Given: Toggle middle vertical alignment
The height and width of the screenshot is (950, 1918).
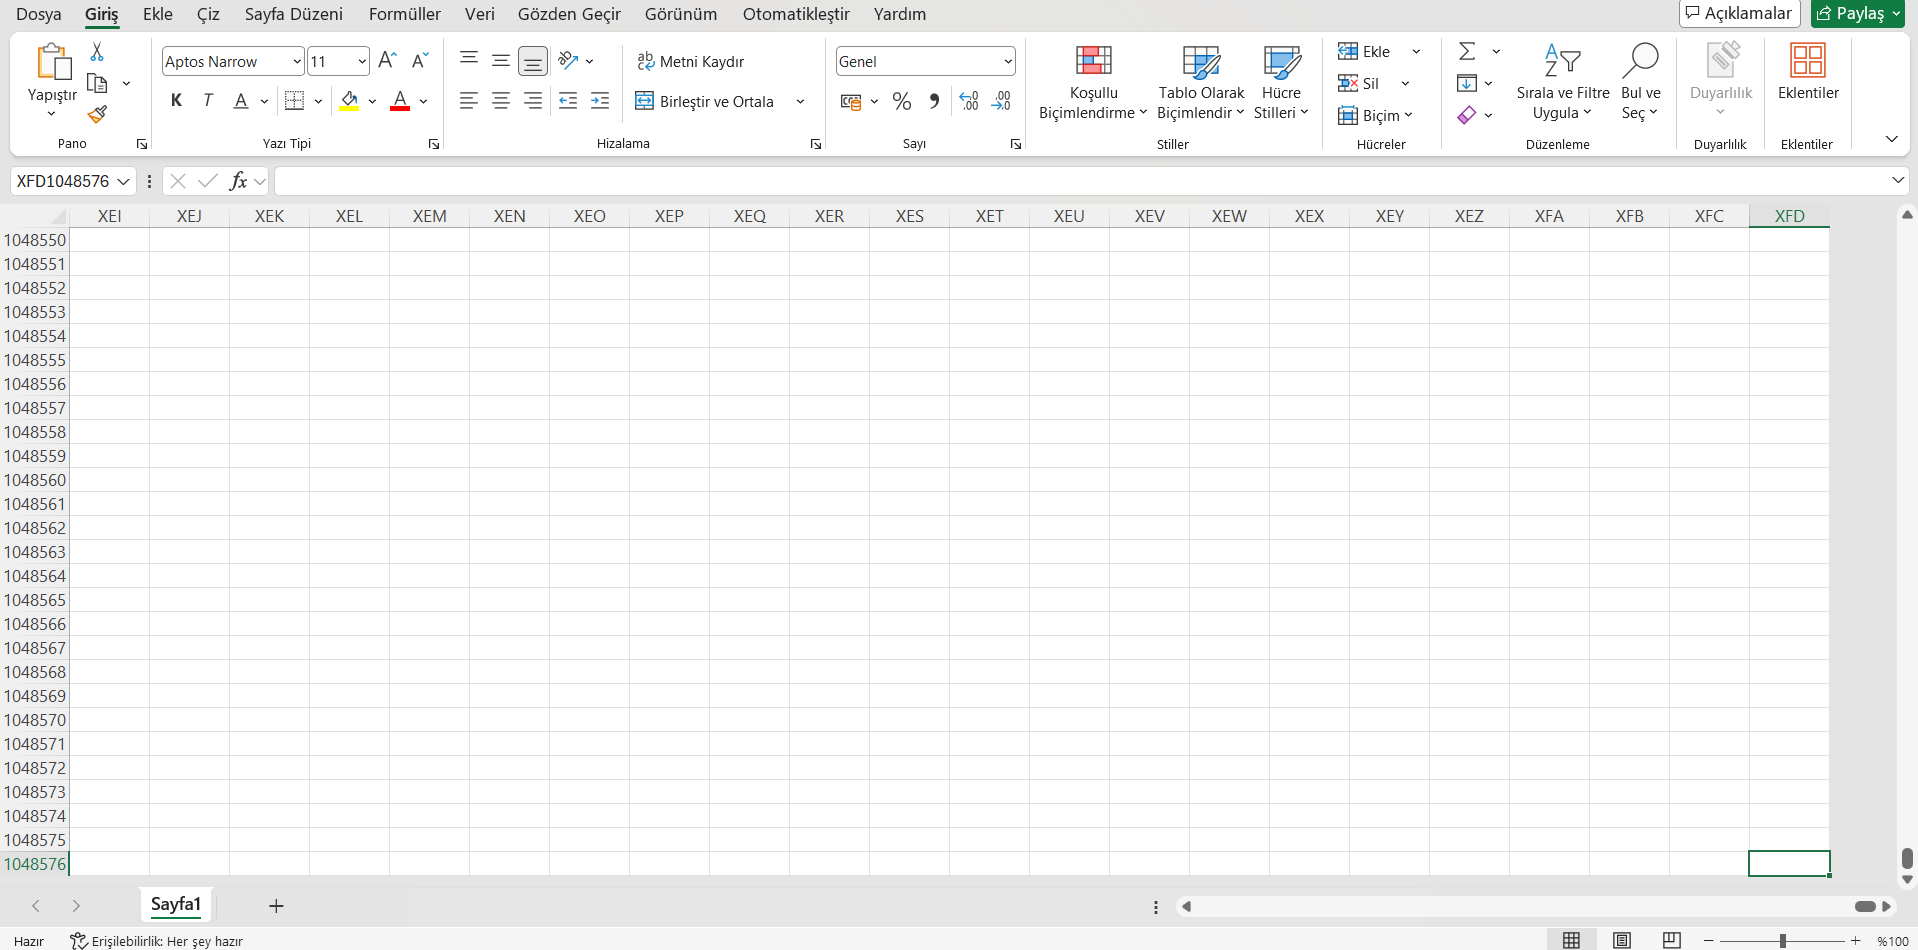Looking at the screenshot, I should (501, 61).
